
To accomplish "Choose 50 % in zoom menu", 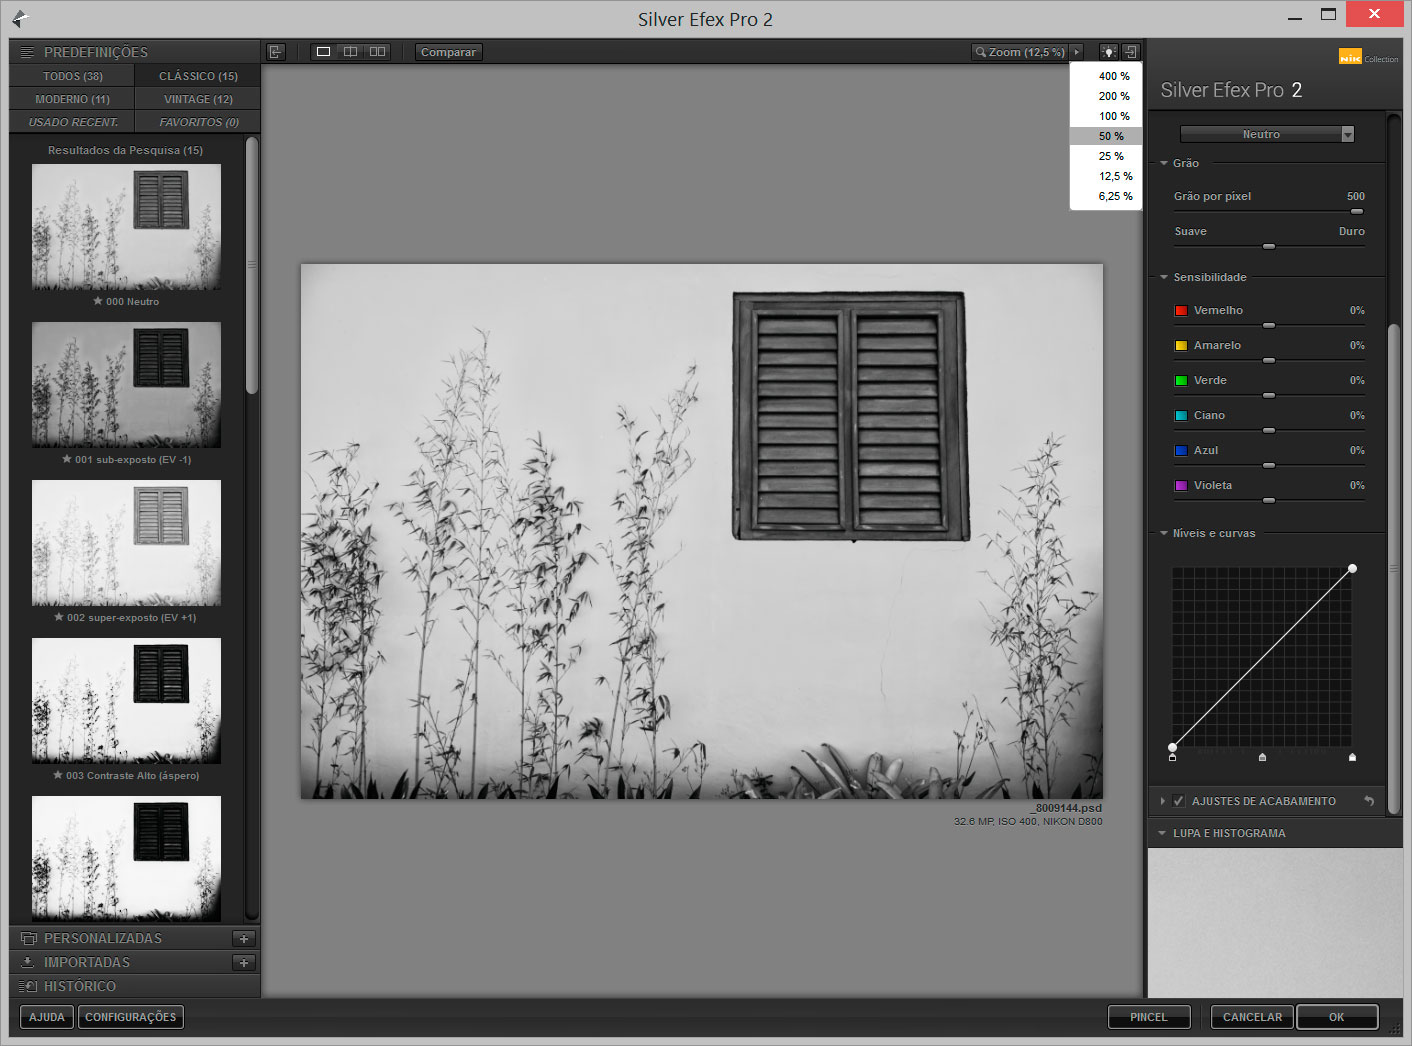I will (x=1110, y=136).
